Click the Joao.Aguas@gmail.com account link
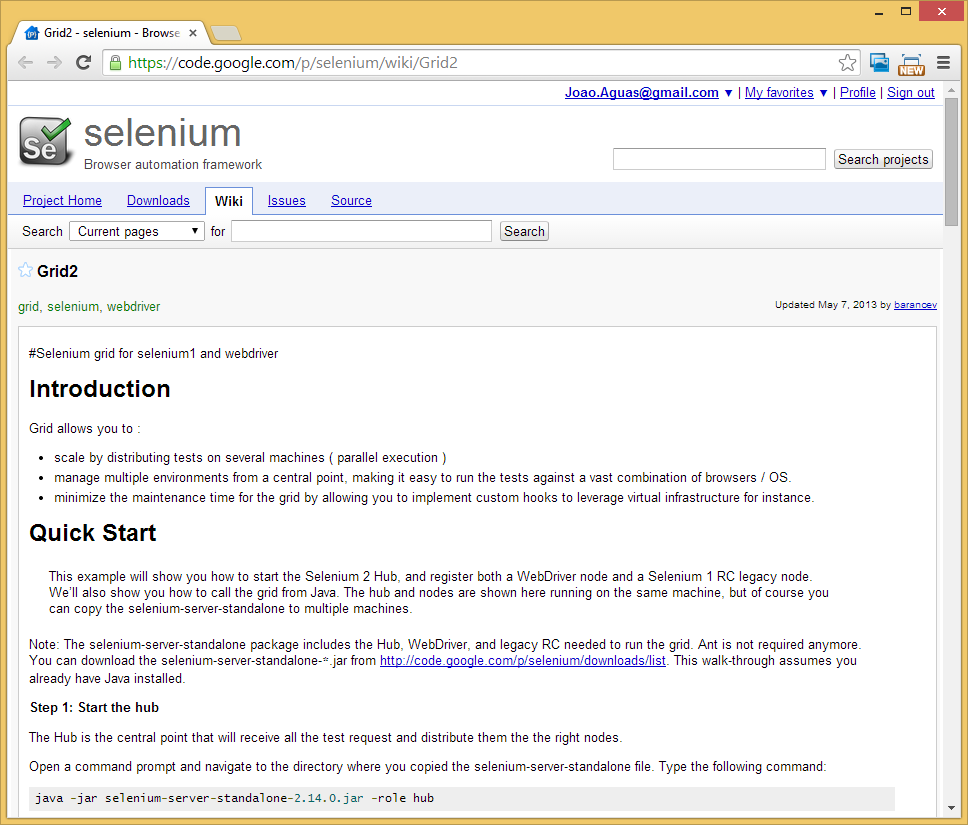This screenshot has height=825, width=968. point(641,93)
